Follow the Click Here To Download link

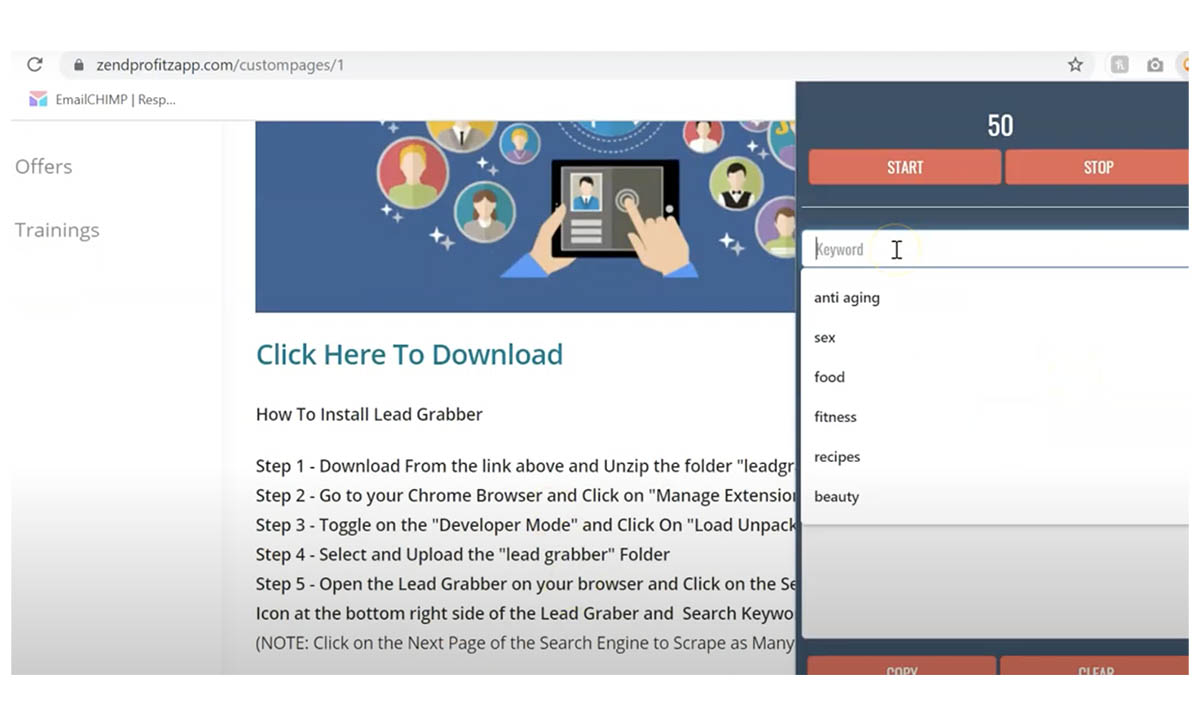tap(409, 354)
